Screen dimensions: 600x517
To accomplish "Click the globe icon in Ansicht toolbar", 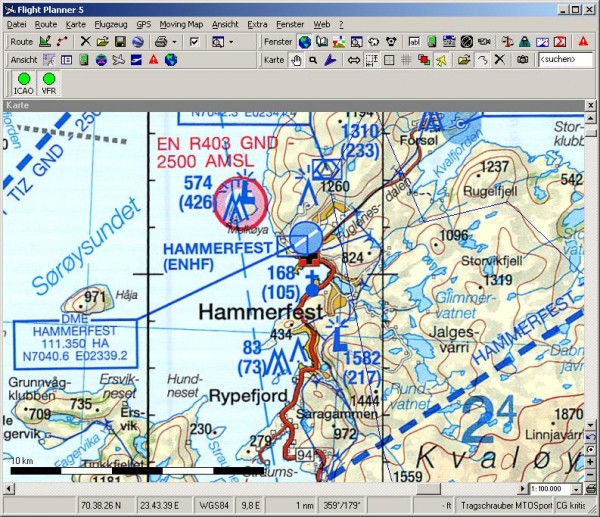I will point(171,60).
